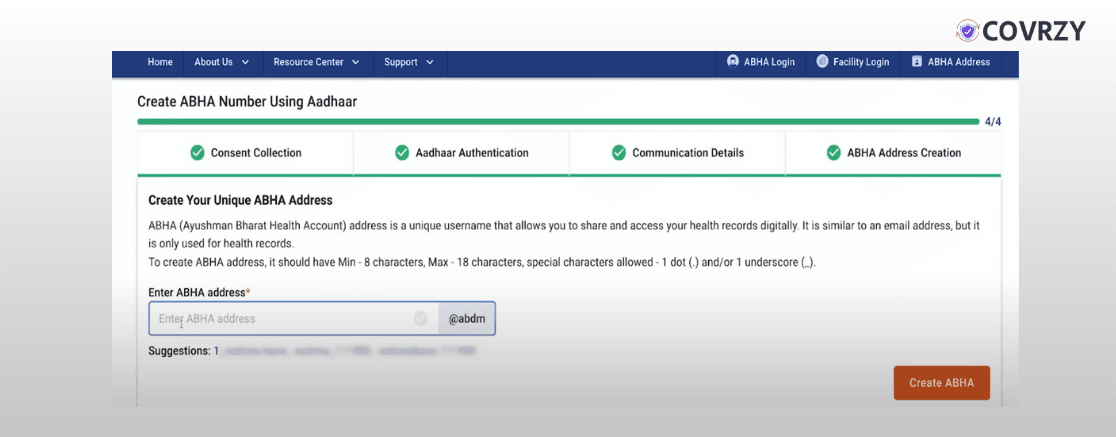The width and height of the screenshot is (1116, 437).
Task: Switch to the Communication Details step
Action: point(677,153)
